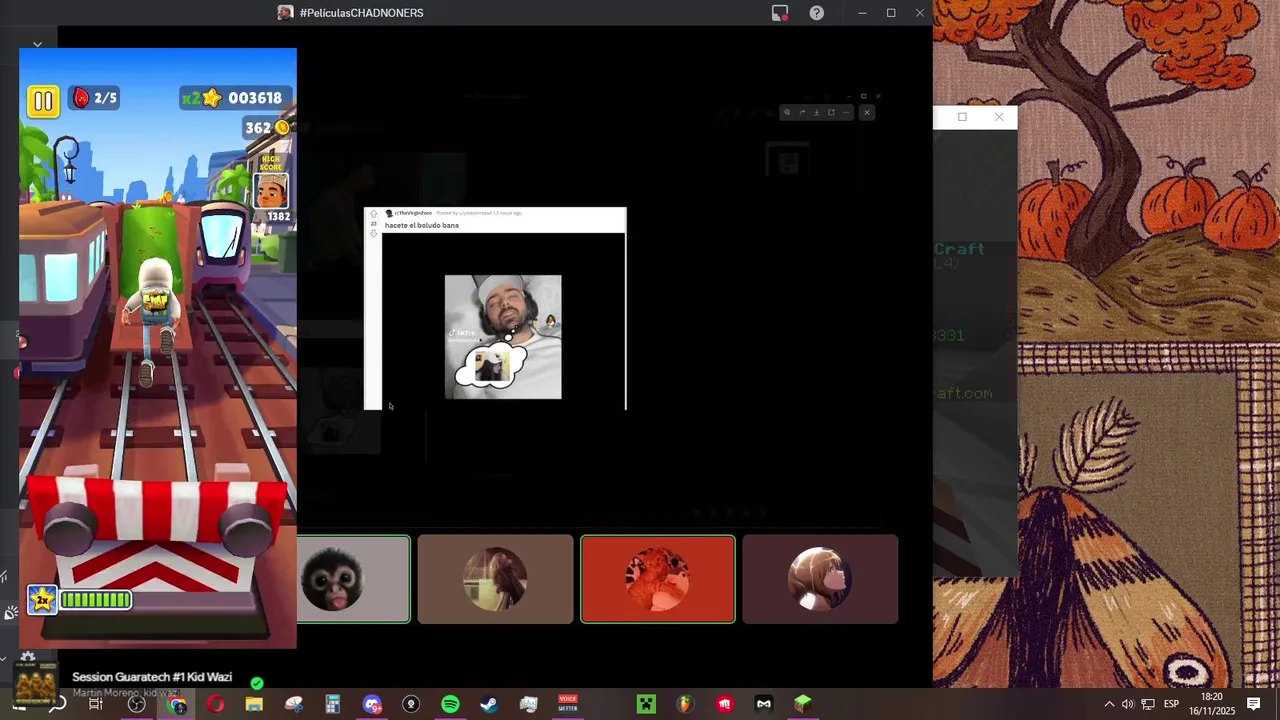The height and width of the screenshot is (720, 1280).
Task: Maximize the white-titled window behind Discord
Action: (962, 117)
